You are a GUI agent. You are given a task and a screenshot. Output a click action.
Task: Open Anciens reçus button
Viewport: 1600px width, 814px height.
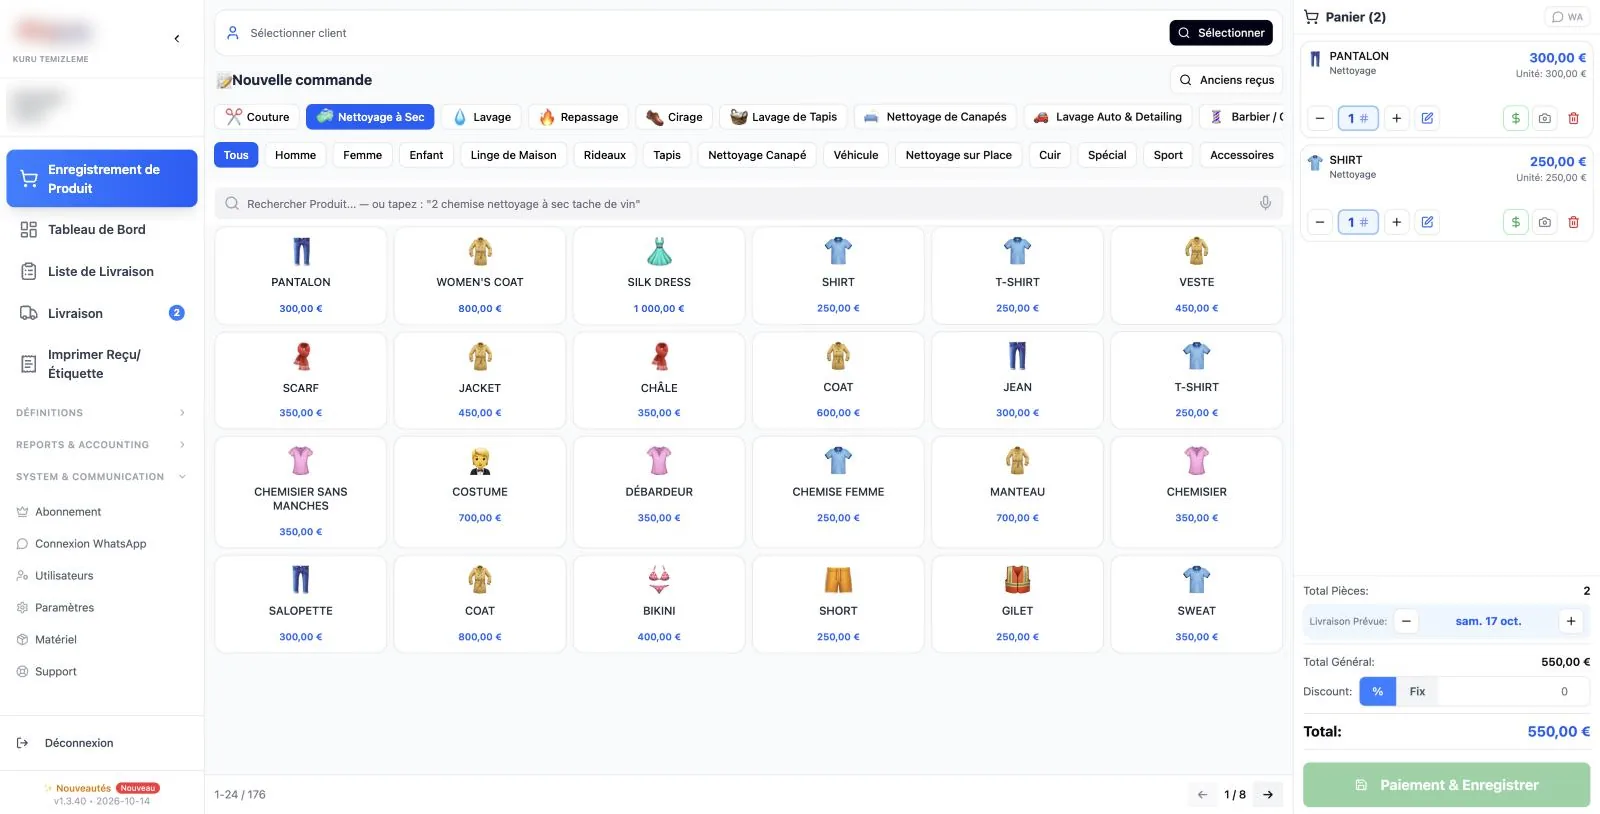pos(1226,80)
